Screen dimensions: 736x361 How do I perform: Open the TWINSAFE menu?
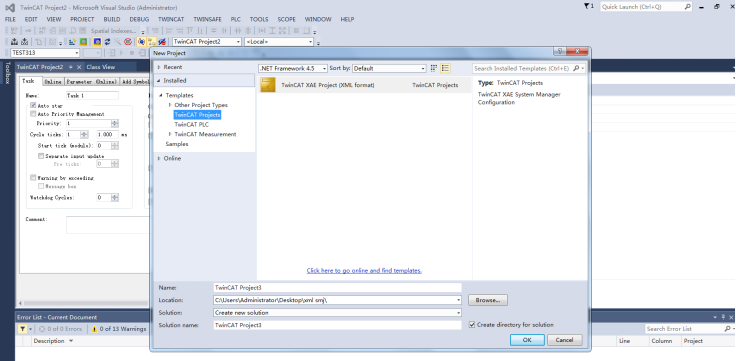click(207, 19)
